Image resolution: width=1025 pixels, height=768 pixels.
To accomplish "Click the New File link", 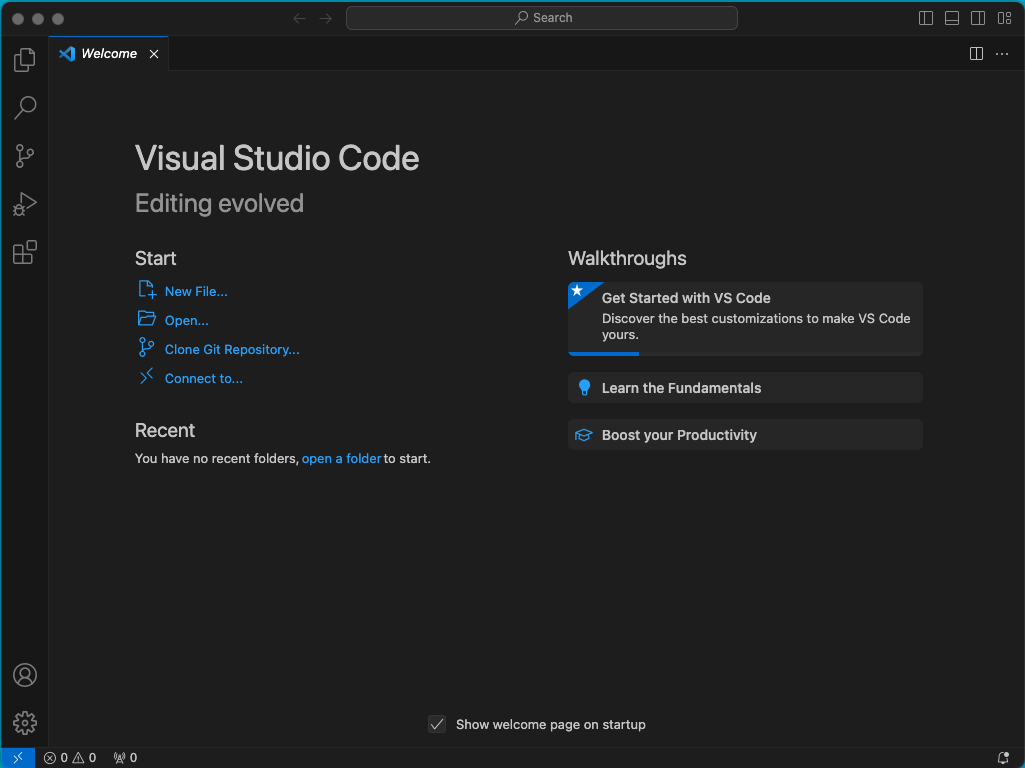I will coord(196,291).
